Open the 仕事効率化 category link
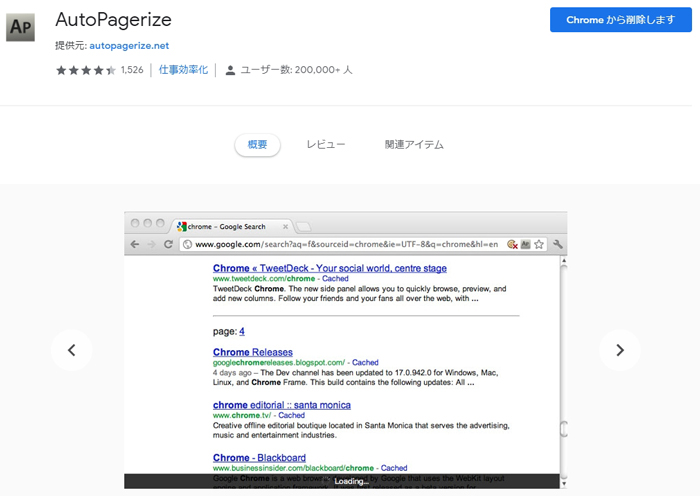Image resolution: width=700 pixels, height=496 pixels. pos(183,70)
